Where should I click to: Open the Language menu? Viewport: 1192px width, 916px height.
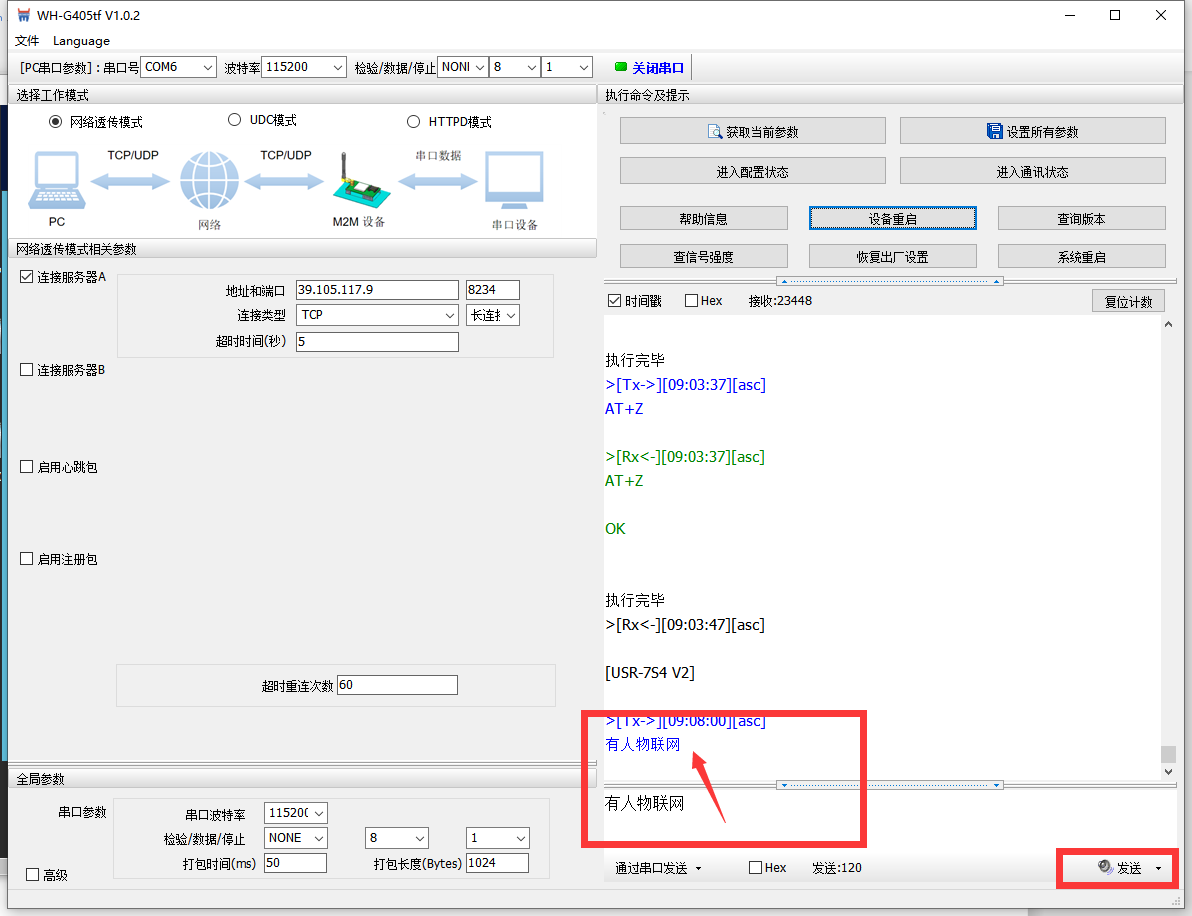tap(81, 41)
